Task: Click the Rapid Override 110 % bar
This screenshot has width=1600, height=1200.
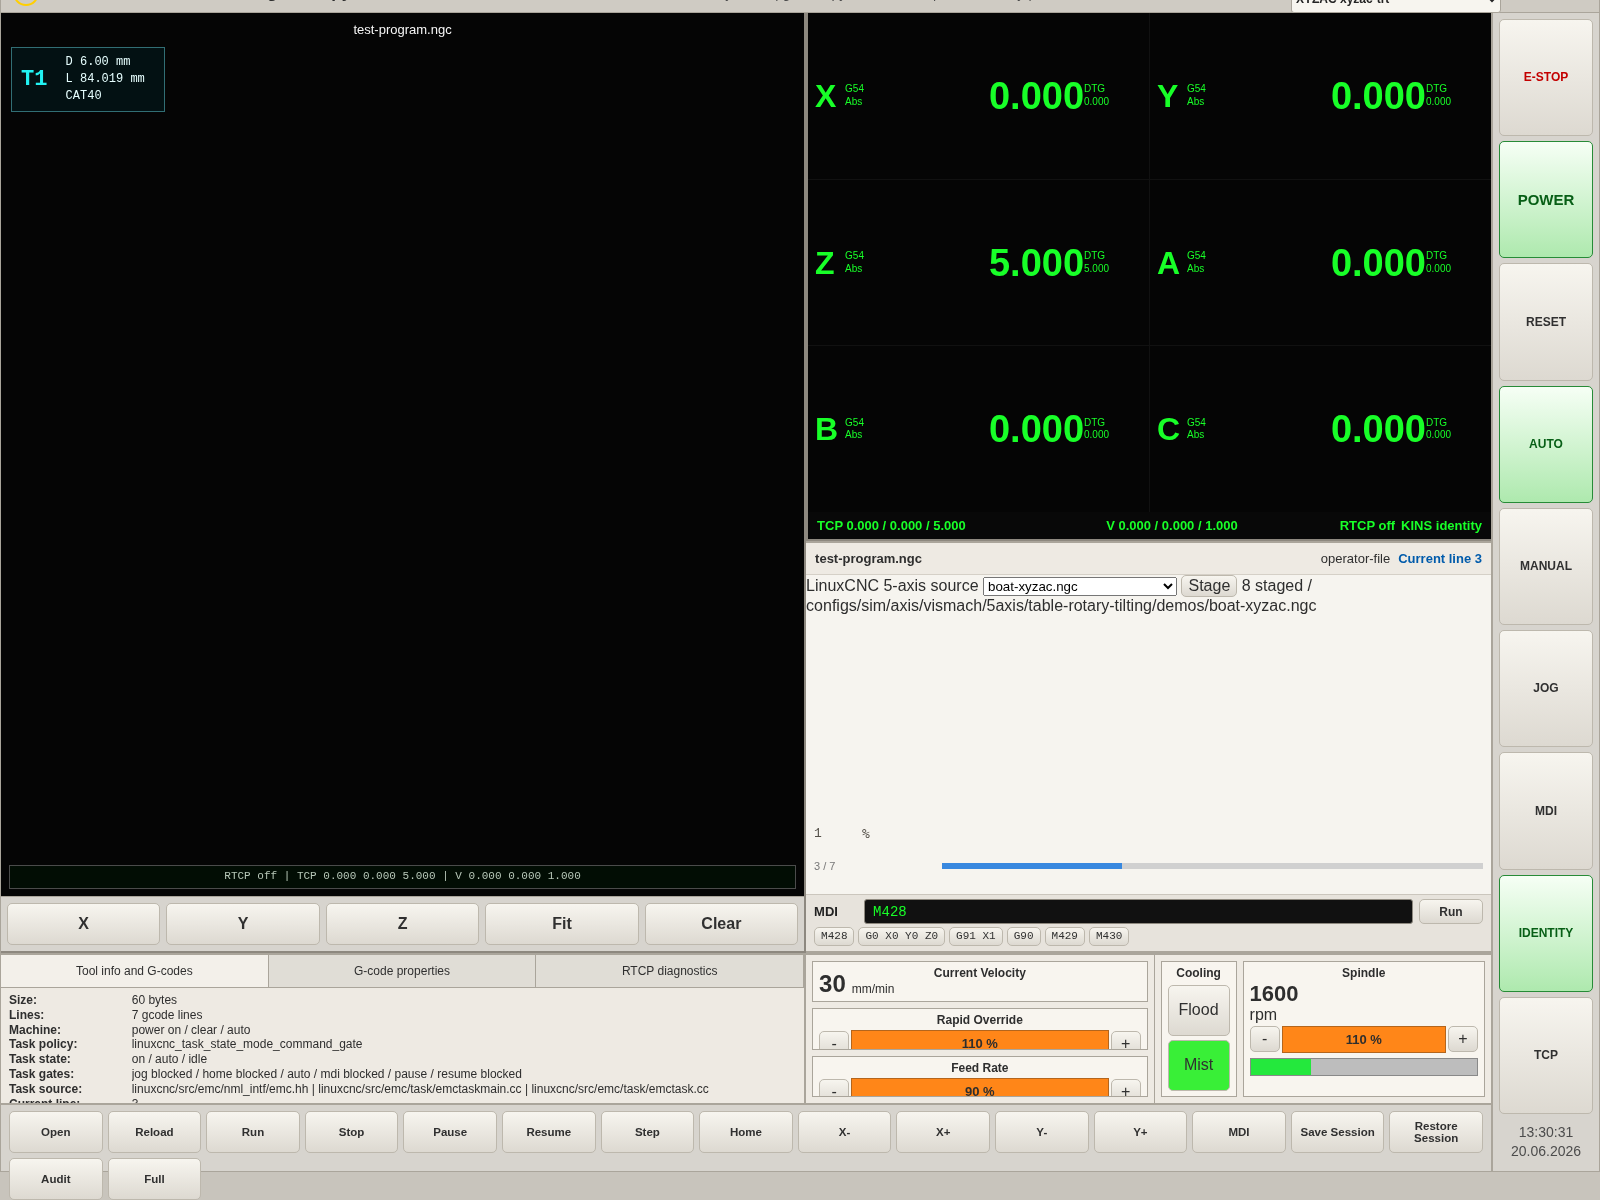Action: point(980,1041)
